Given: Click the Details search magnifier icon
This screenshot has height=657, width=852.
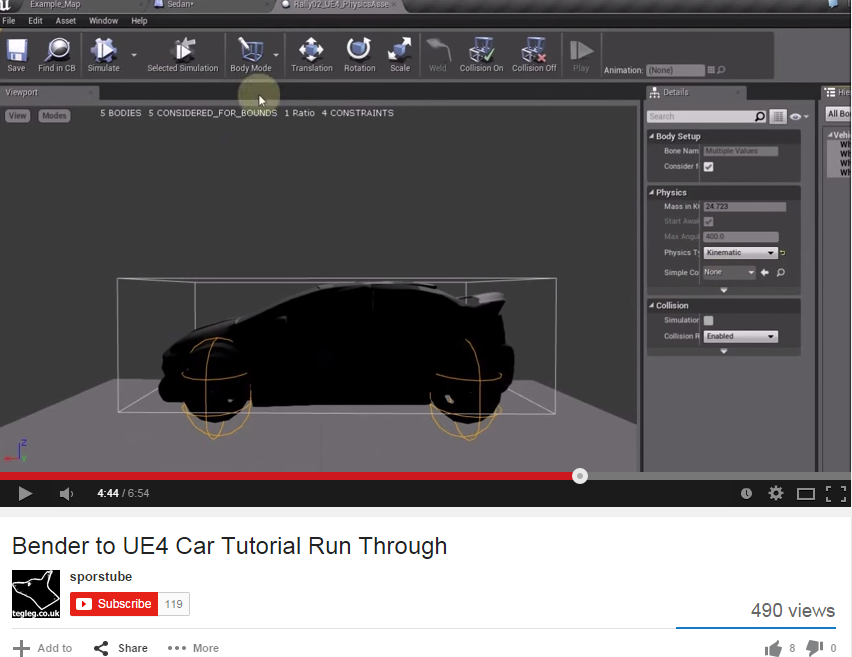Looking at the screenshot, I should [760, 116].
